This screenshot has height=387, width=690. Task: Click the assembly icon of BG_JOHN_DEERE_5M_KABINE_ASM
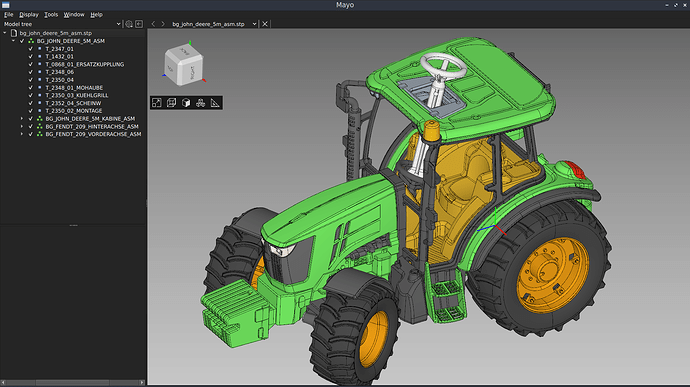point(40,118)
